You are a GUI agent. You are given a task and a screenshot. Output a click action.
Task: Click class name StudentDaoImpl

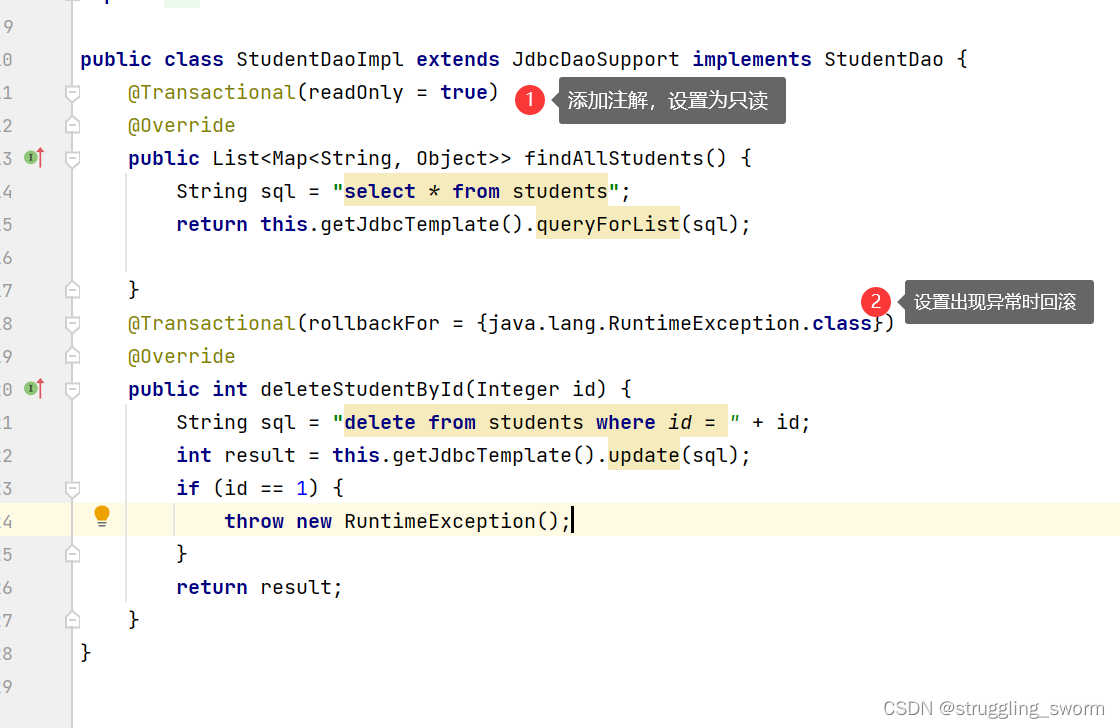(319, 59)
